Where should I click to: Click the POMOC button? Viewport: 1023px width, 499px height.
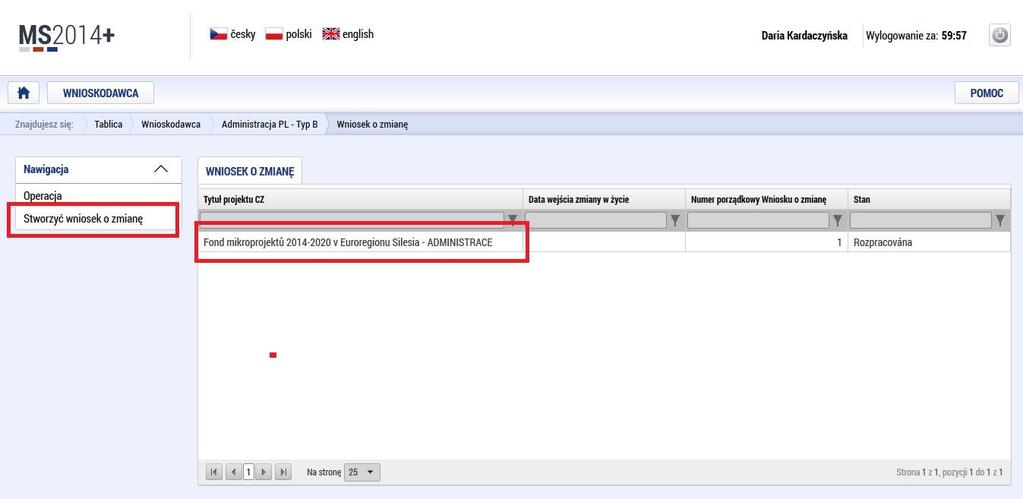coord(986,93)
